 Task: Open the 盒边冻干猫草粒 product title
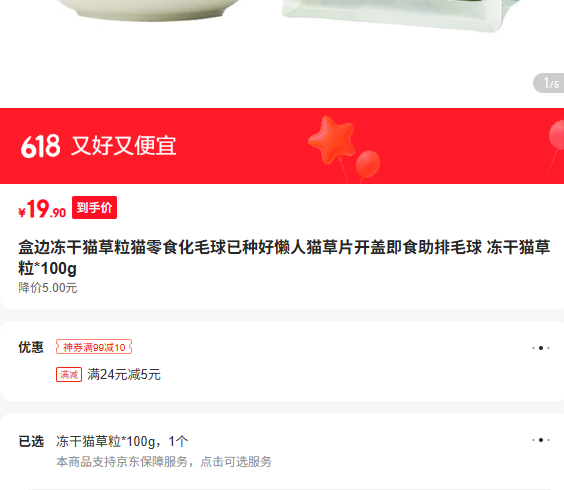point(284,258)
